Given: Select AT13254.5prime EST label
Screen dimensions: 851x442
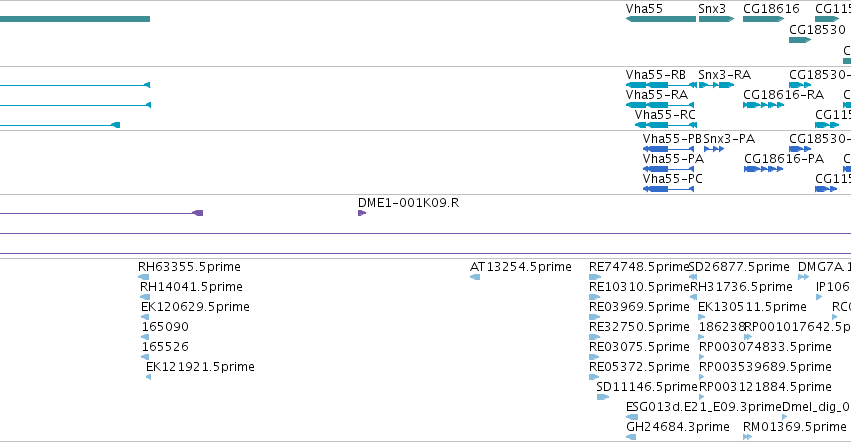Looking at the screenshot, I should pyautogui.click(x=520, y=267).
